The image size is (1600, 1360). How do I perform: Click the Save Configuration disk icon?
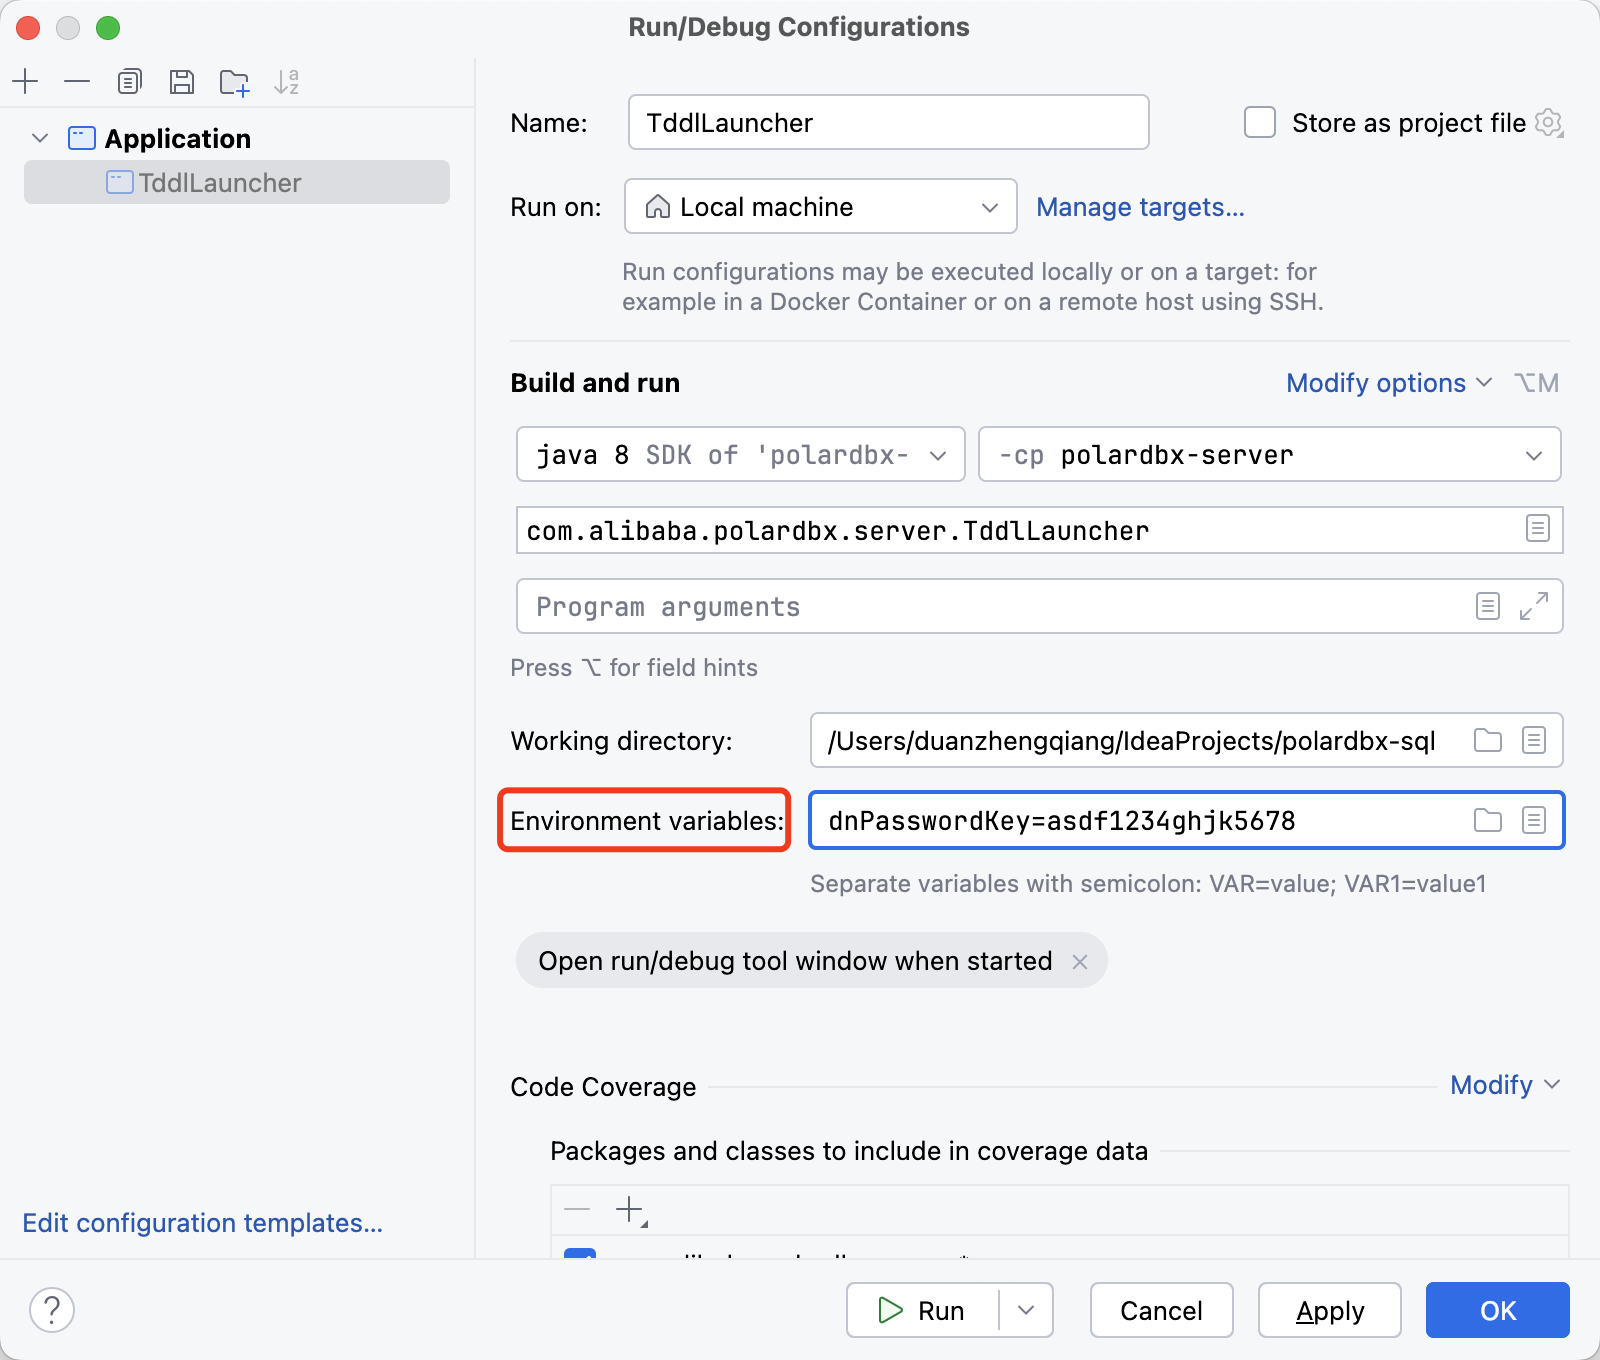(181, 81)
